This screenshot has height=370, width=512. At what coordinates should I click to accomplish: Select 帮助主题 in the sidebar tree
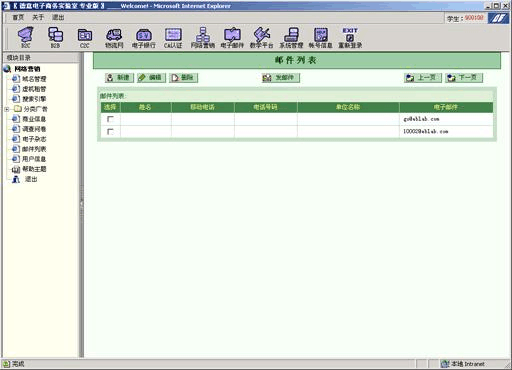(34, 169)
